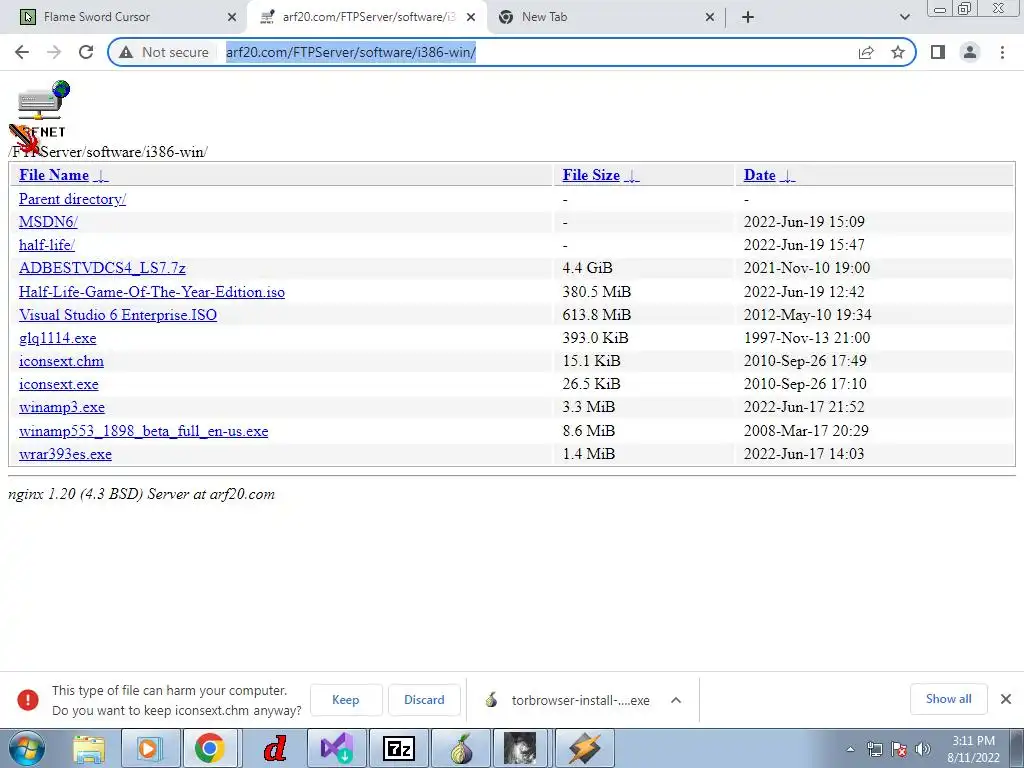Download wrar393es.exe
The height and width of the screenshot is (768, 1024).
tap(65, 454)
